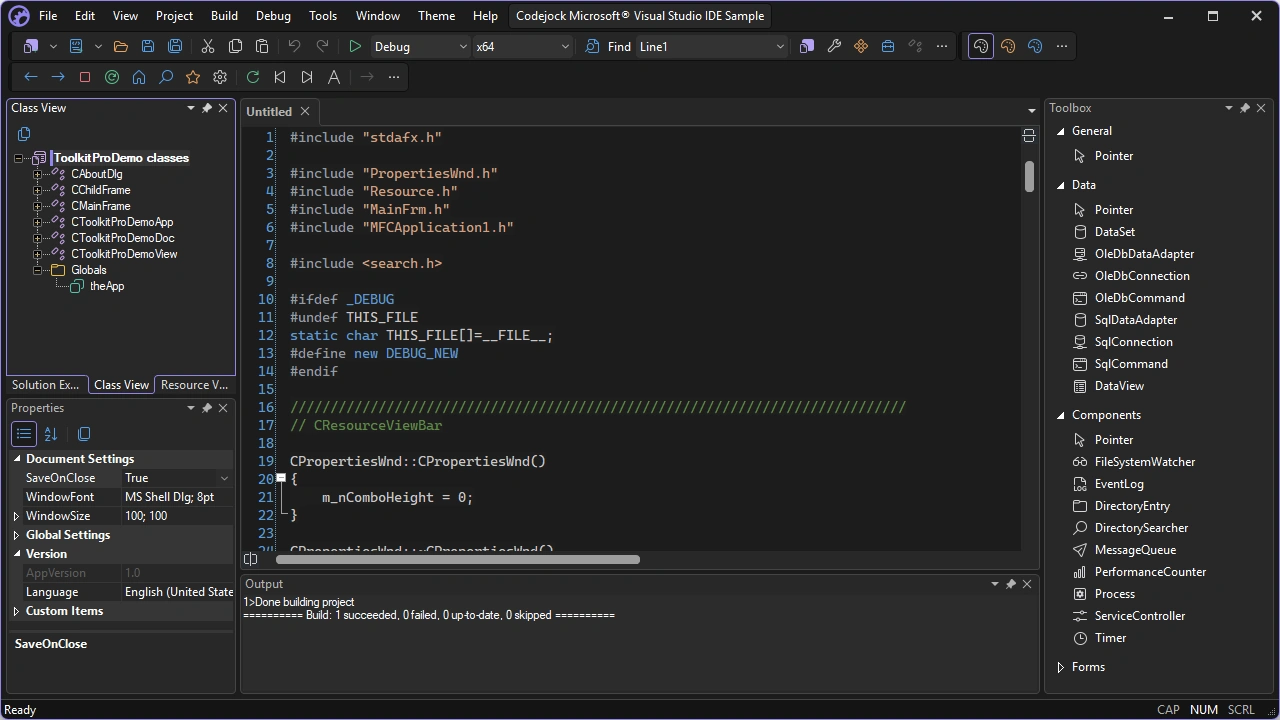Toggle the Alphabetical sort in the Properties panel
This screenshot has width=1280, height=720.
coord(51,434)
